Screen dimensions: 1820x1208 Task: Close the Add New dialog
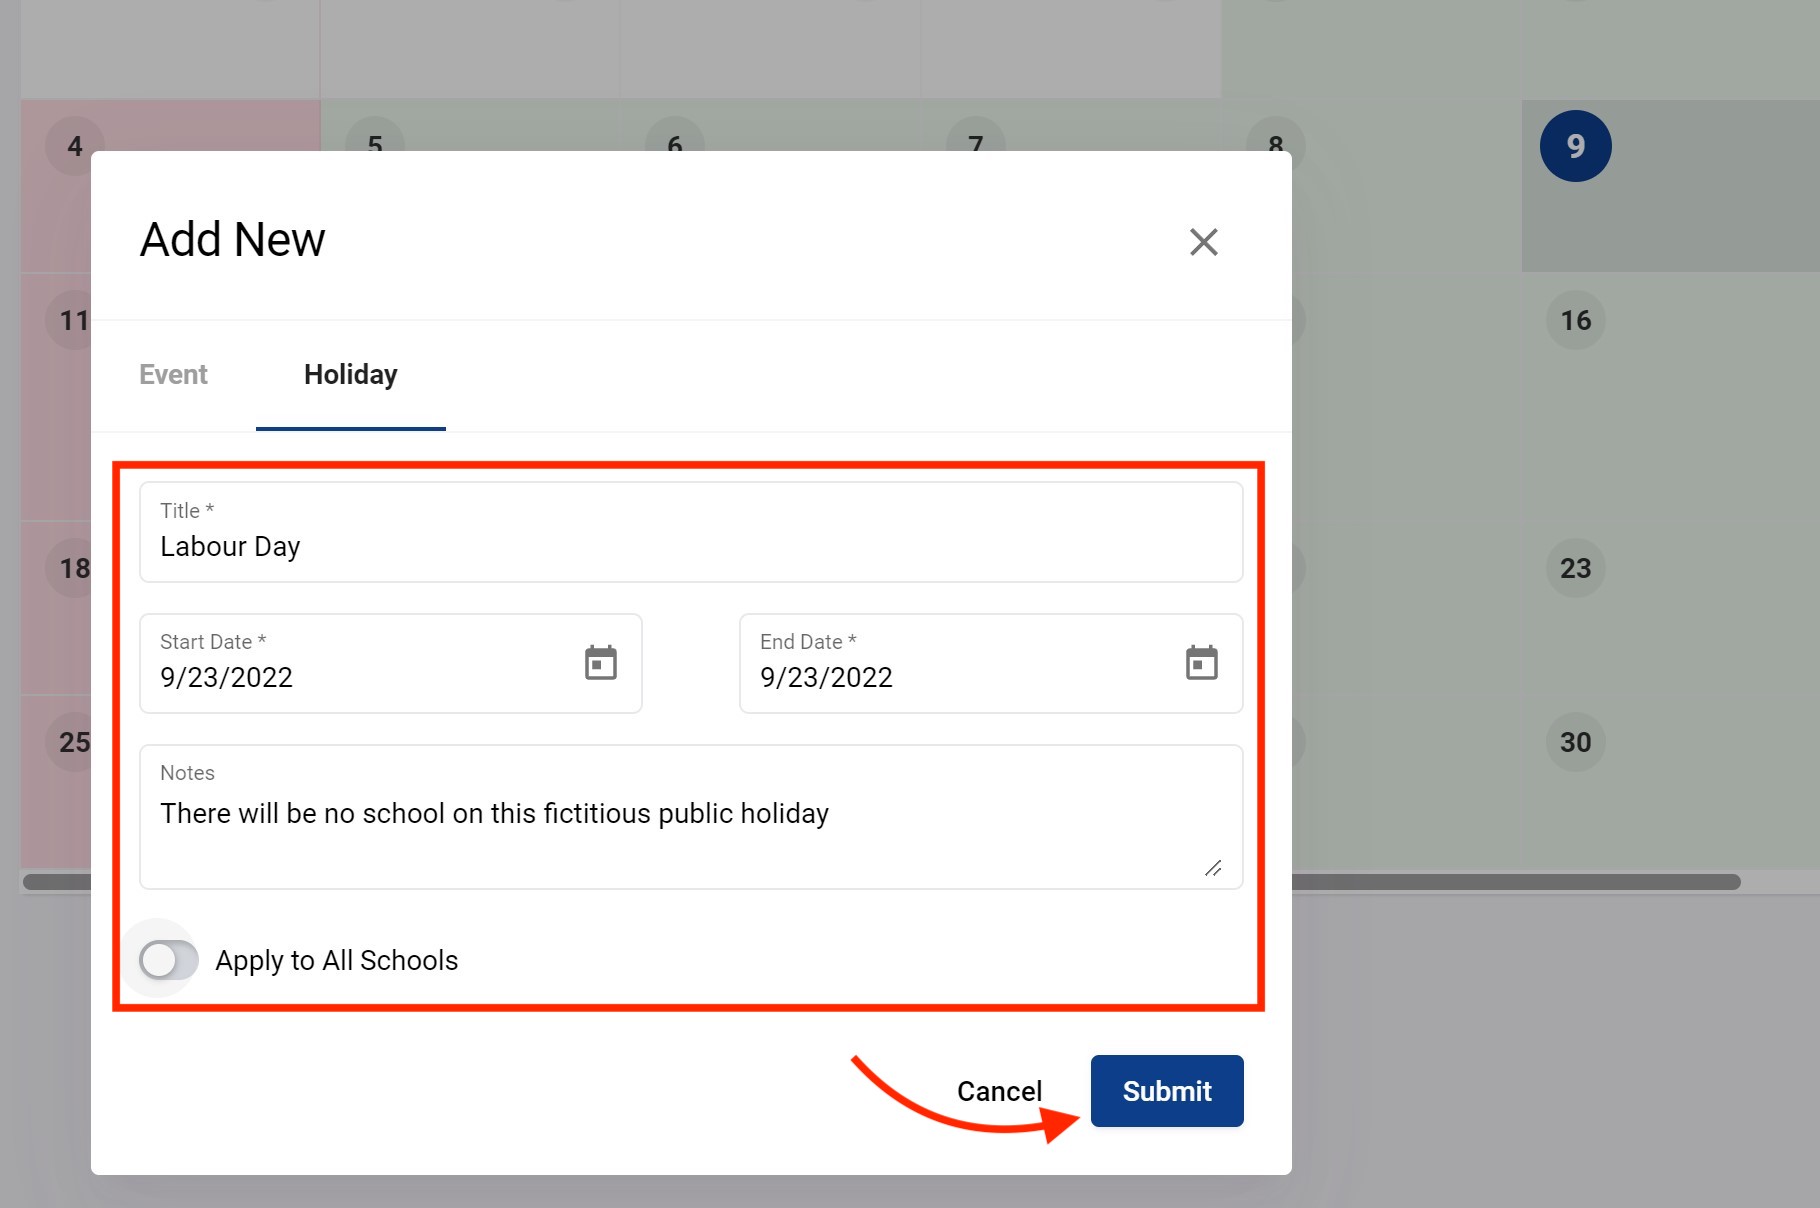(x=1203, y=242)
